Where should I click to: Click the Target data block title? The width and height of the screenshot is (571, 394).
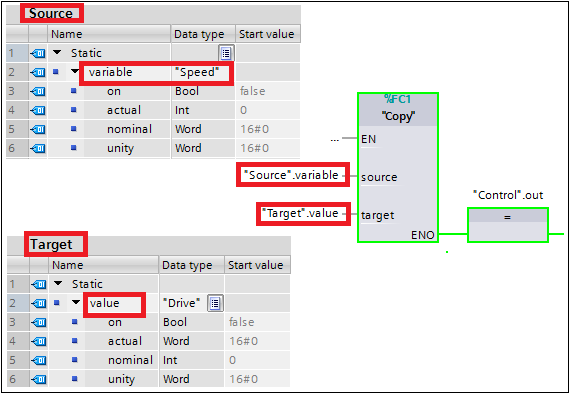point(51,244)
